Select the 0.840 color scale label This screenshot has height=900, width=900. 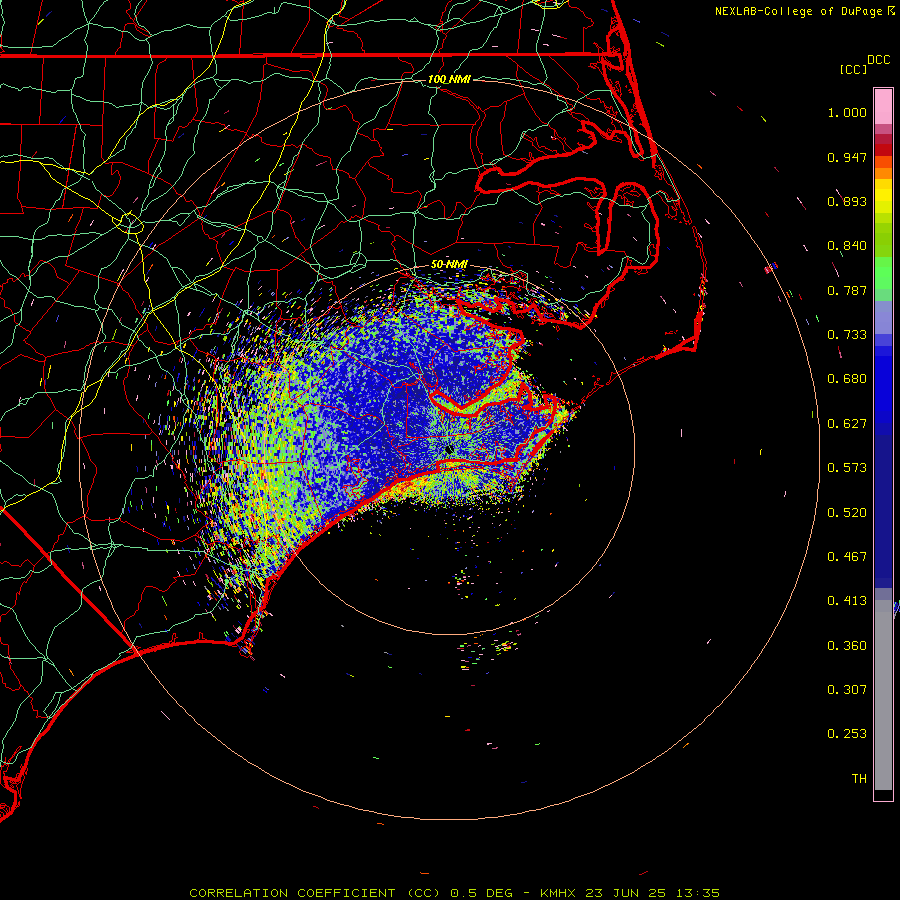pos(847,246)
